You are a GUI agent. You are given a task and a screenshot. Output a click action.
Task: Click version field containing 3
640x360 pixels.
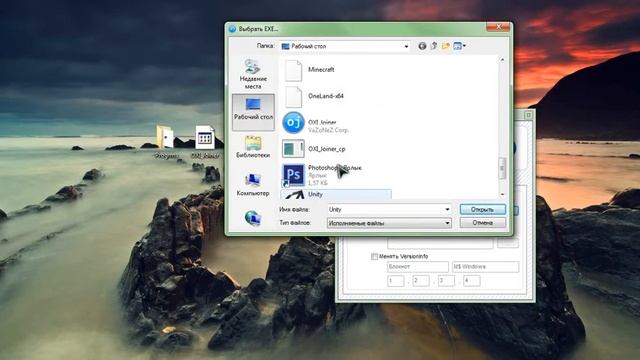446,281
